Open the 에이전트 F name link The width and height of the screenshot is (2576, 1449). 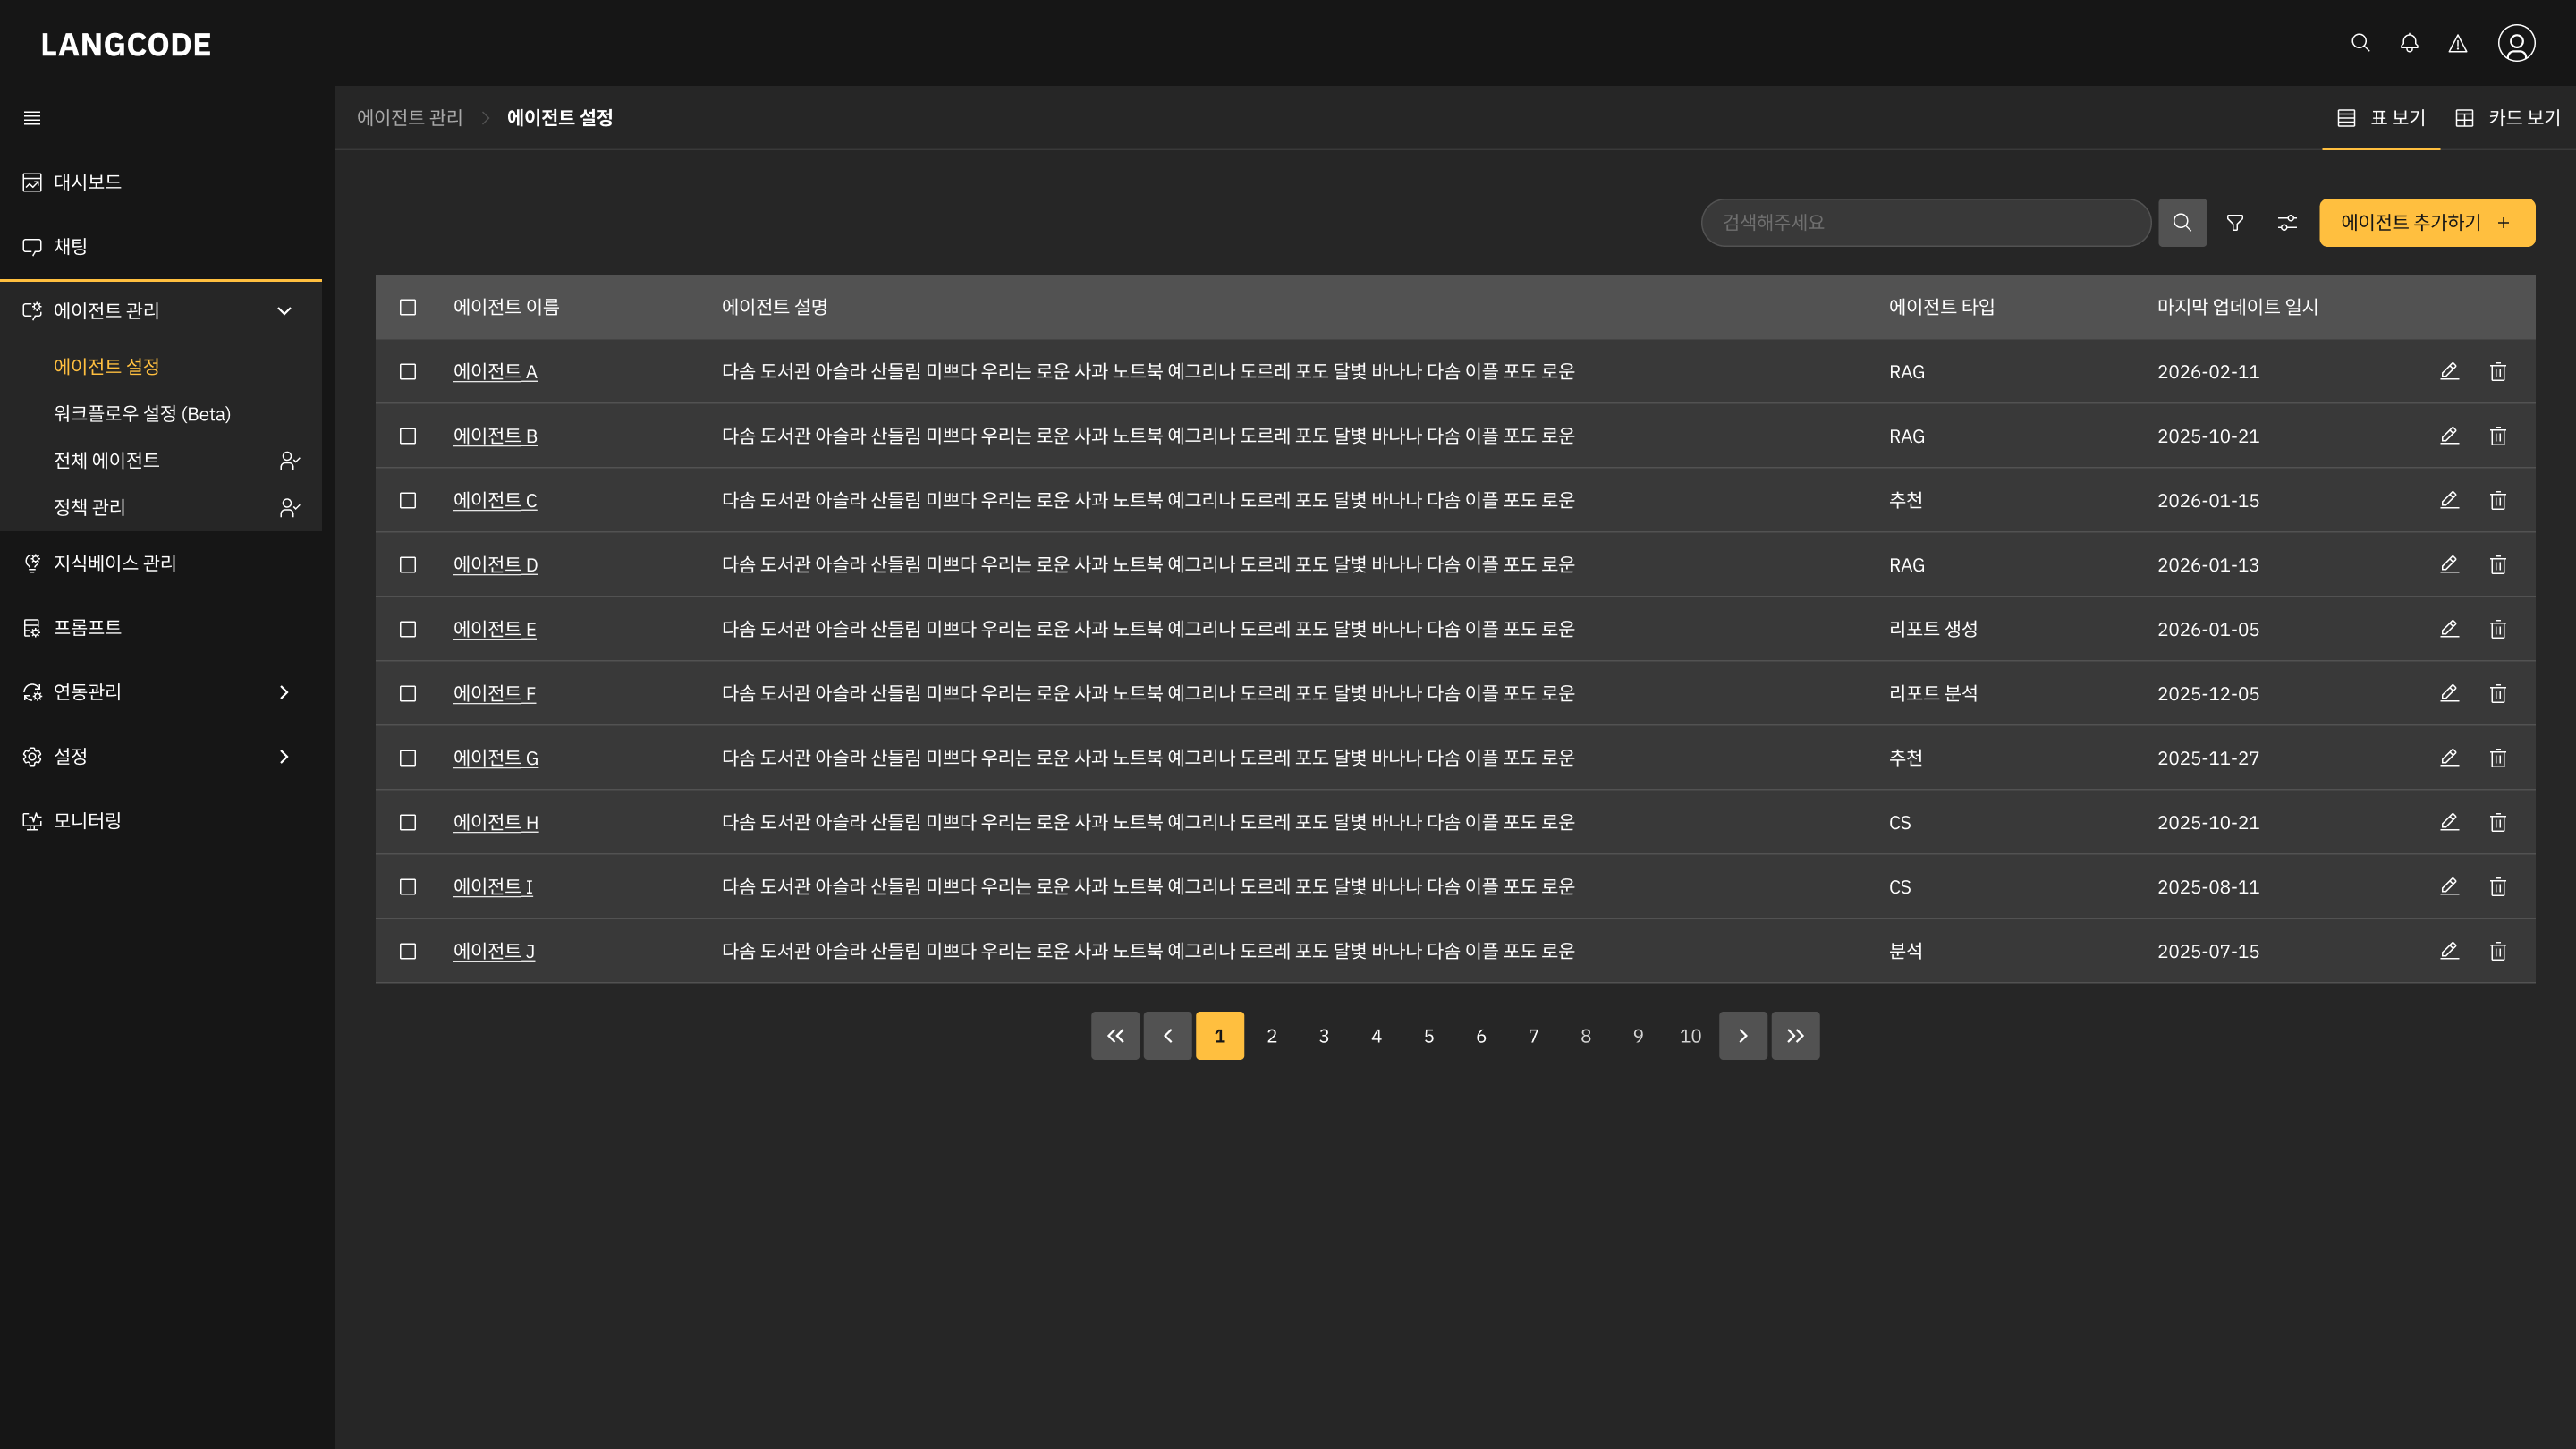[x=494, y=693]
